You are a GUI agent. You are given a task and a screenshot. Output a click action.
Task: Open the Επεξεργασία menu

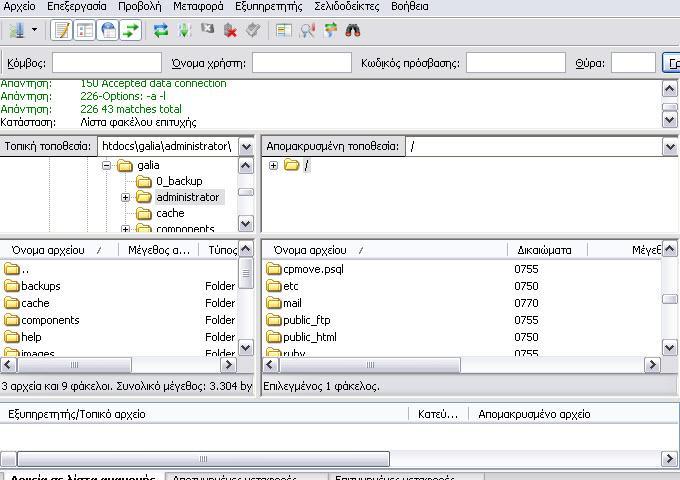pyautogui.click(x=77, y=7)
